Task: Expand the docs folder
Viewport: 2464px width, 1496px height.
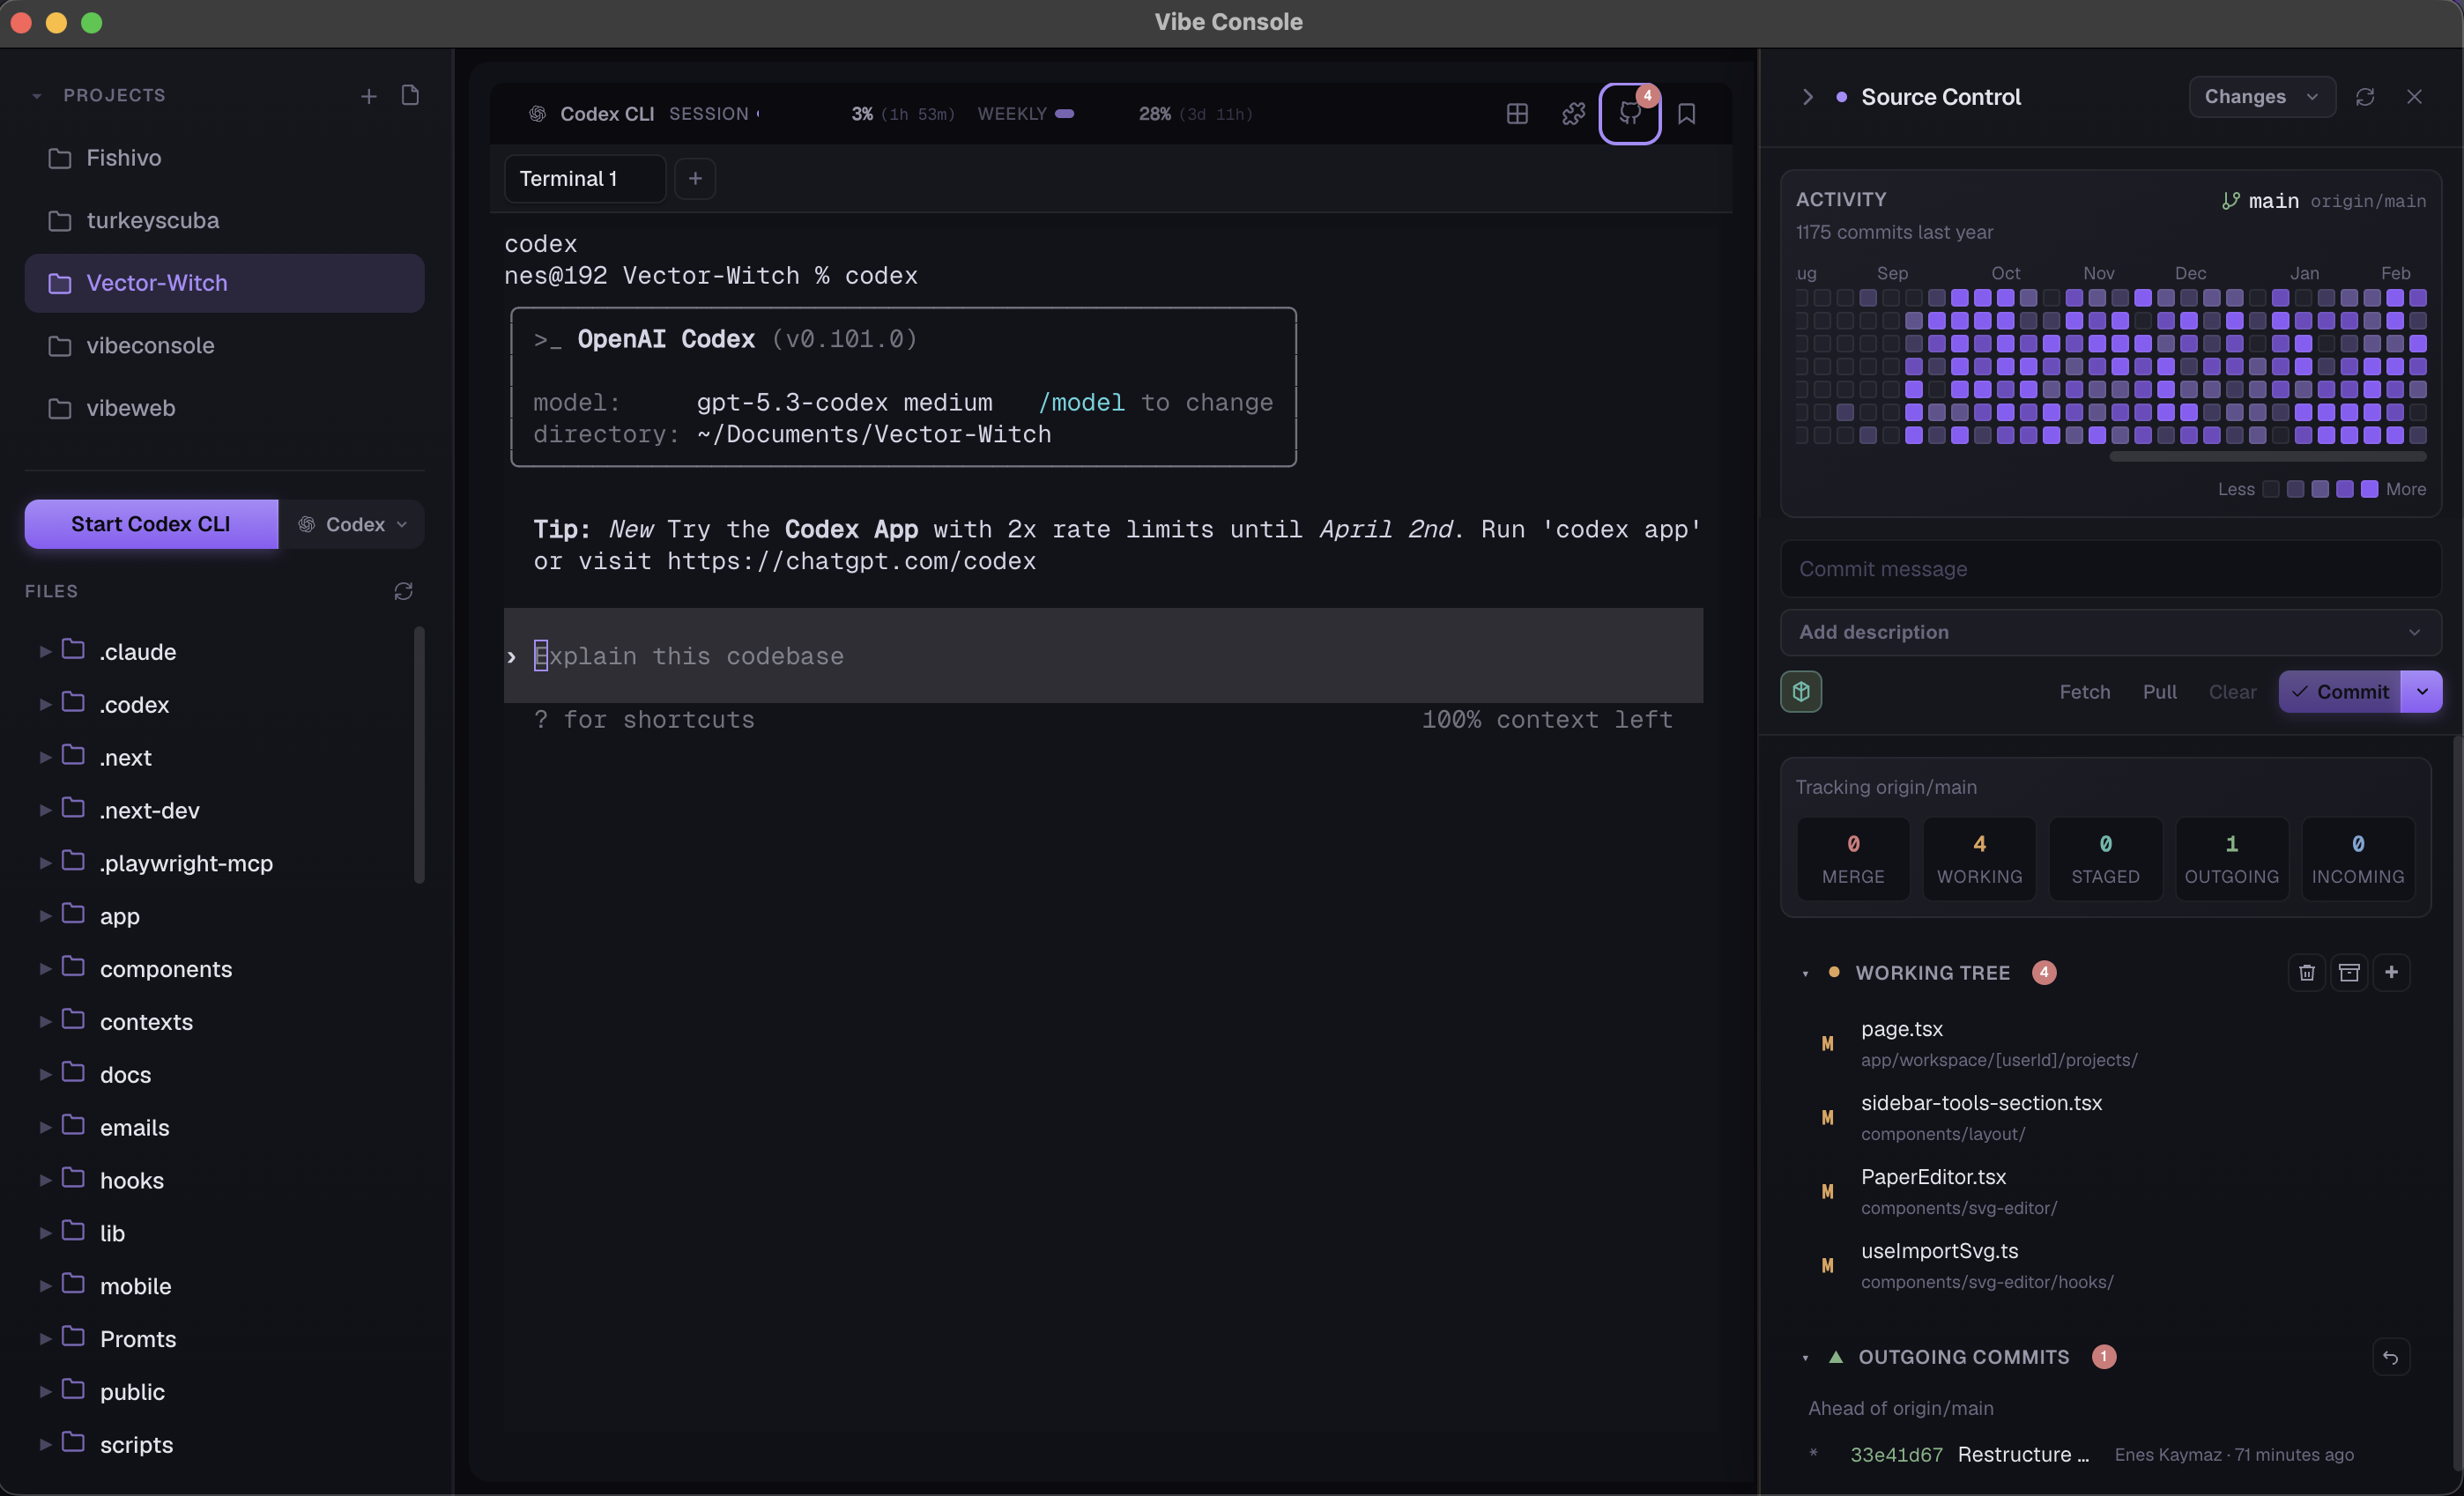Action: [45, 1075]
